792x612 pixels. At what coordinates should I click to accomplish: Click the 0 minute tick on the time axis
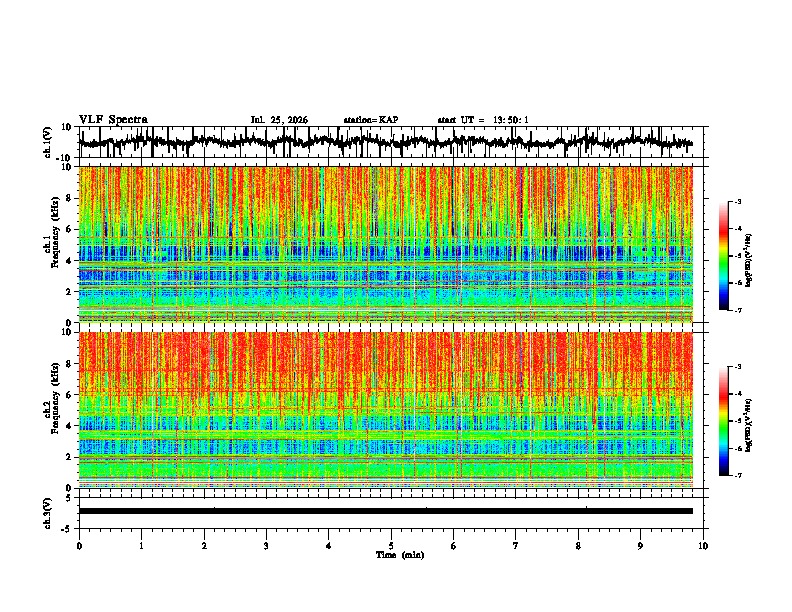tap(79, 546)
